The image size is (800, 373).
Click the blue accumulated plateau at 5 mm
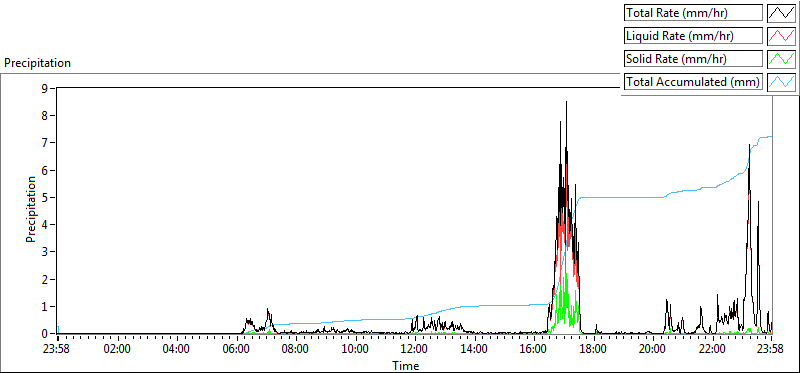[x=621, y=197]
